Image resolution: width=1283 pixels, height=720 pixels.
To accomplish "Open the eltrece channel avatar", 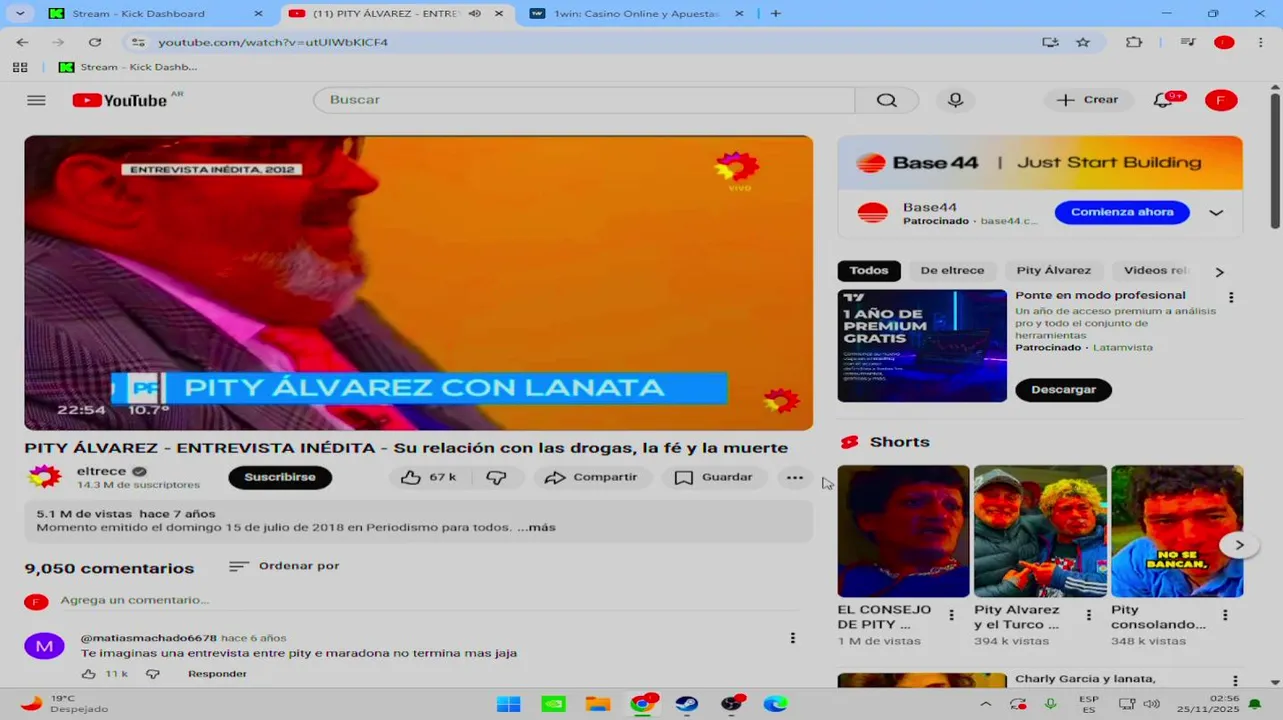I will (x=44, y=477).
